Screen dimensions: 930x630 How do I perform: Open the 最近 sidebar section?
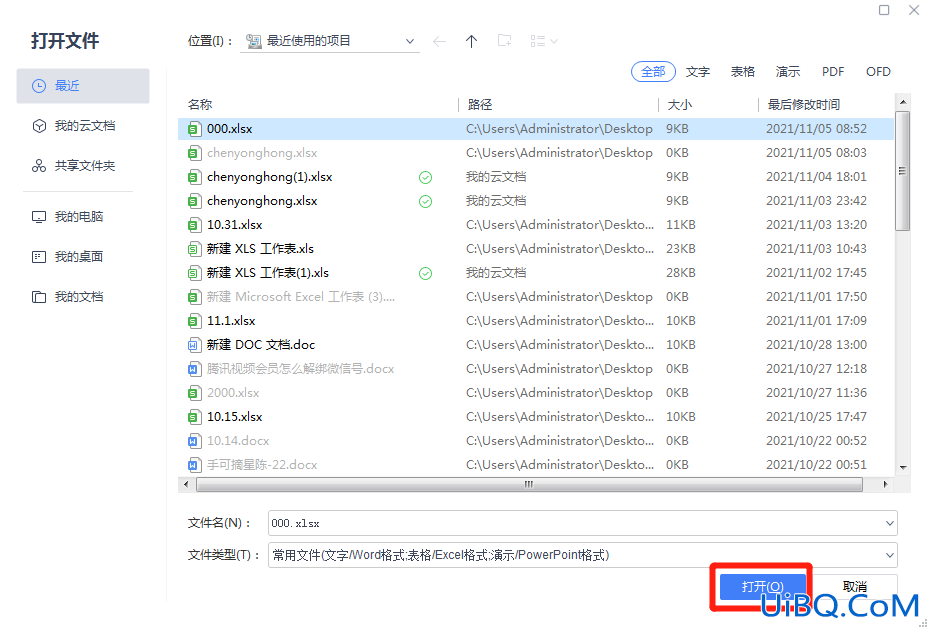point(83,86)
